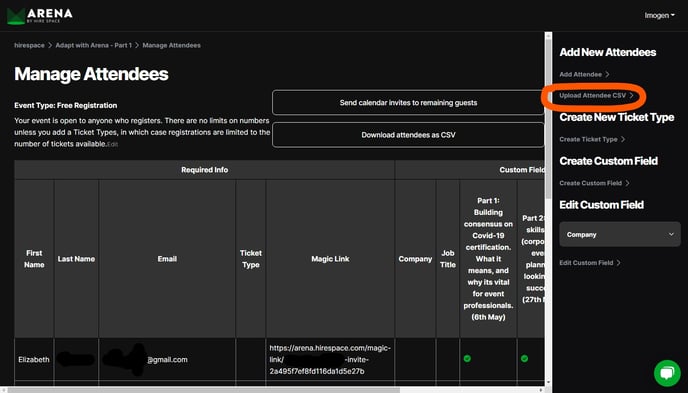Select the Job Title column header
Screen dimensions: 688x393
point(448,259)
